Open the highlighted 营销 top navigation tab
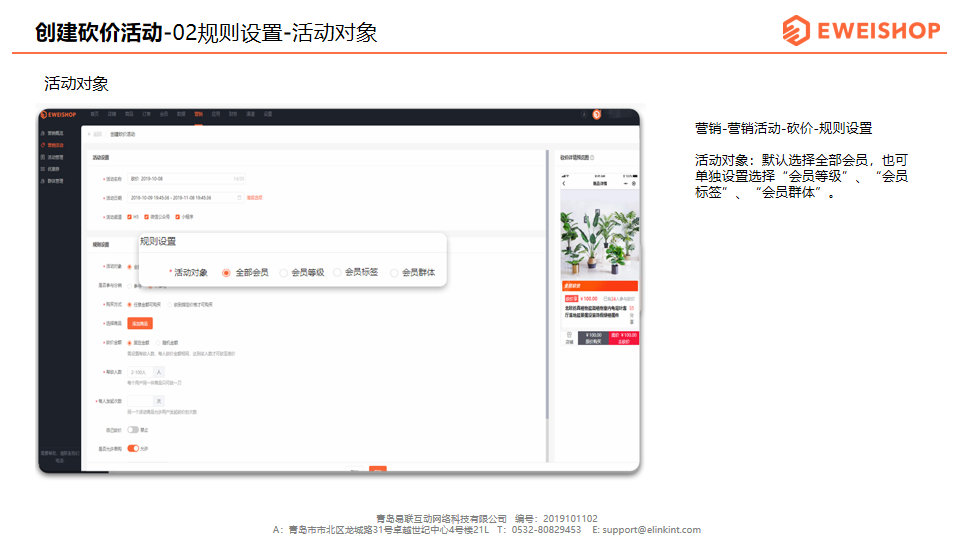The image size is (960, 540). pyautogui.click(x=198, y=114)
